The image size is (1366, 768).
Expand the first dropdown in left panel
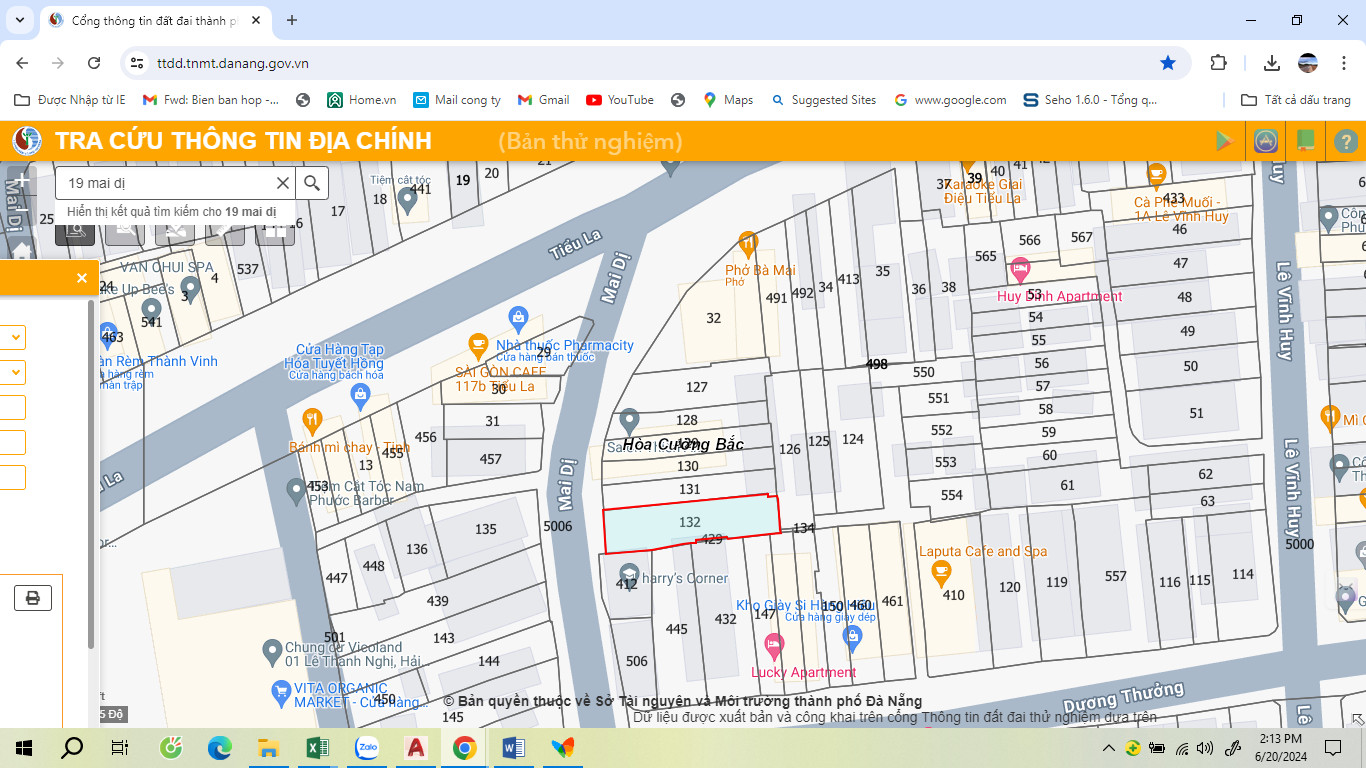(16, 338)
